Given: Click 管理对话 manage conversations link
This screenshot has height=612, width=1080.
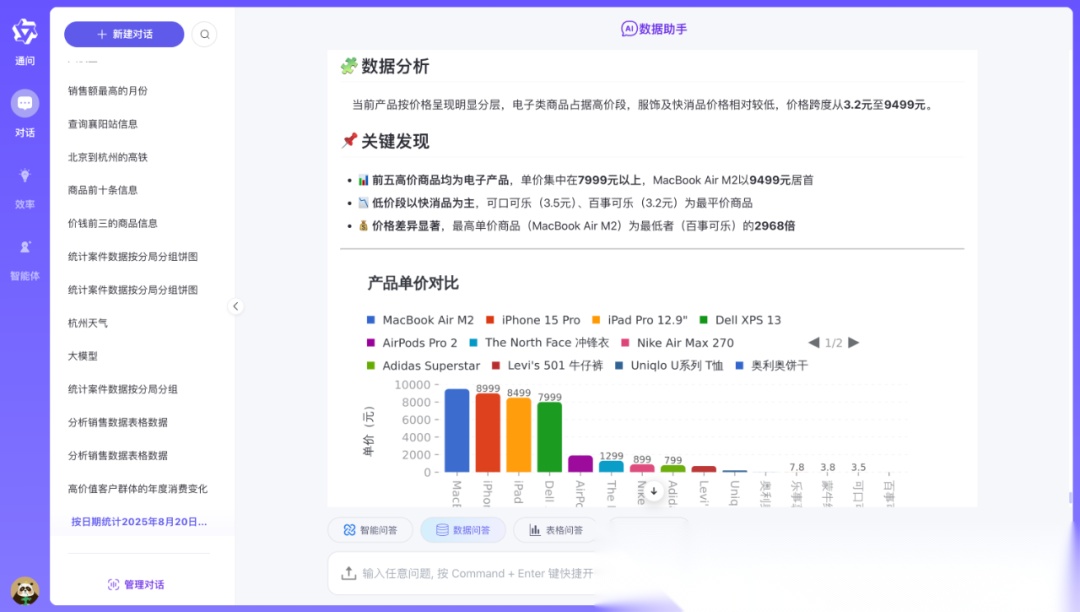Looking at the screenshot, I should (x=136, y=584).
